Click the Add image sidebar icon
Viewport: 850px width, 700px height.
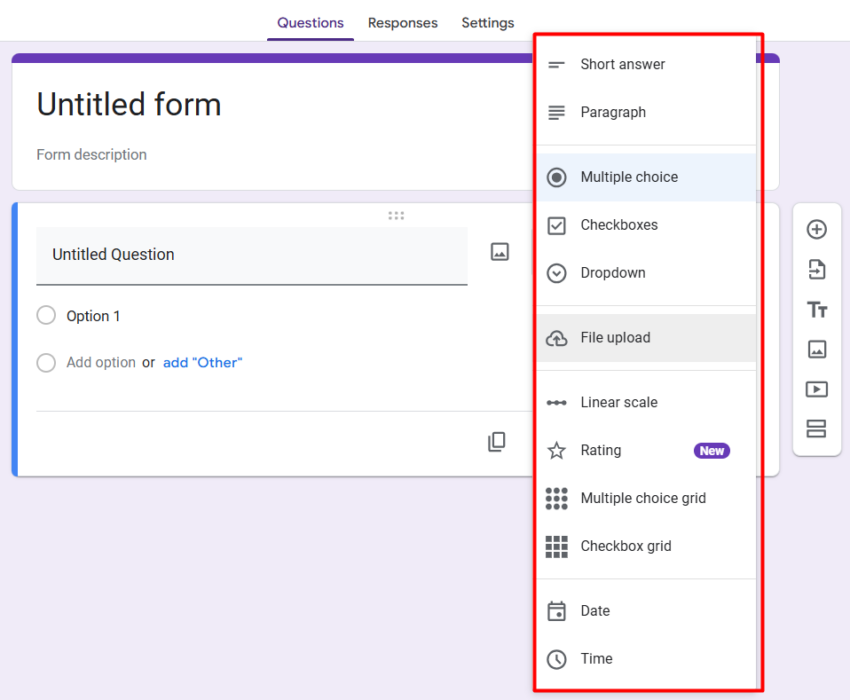[x=816, y=350]
